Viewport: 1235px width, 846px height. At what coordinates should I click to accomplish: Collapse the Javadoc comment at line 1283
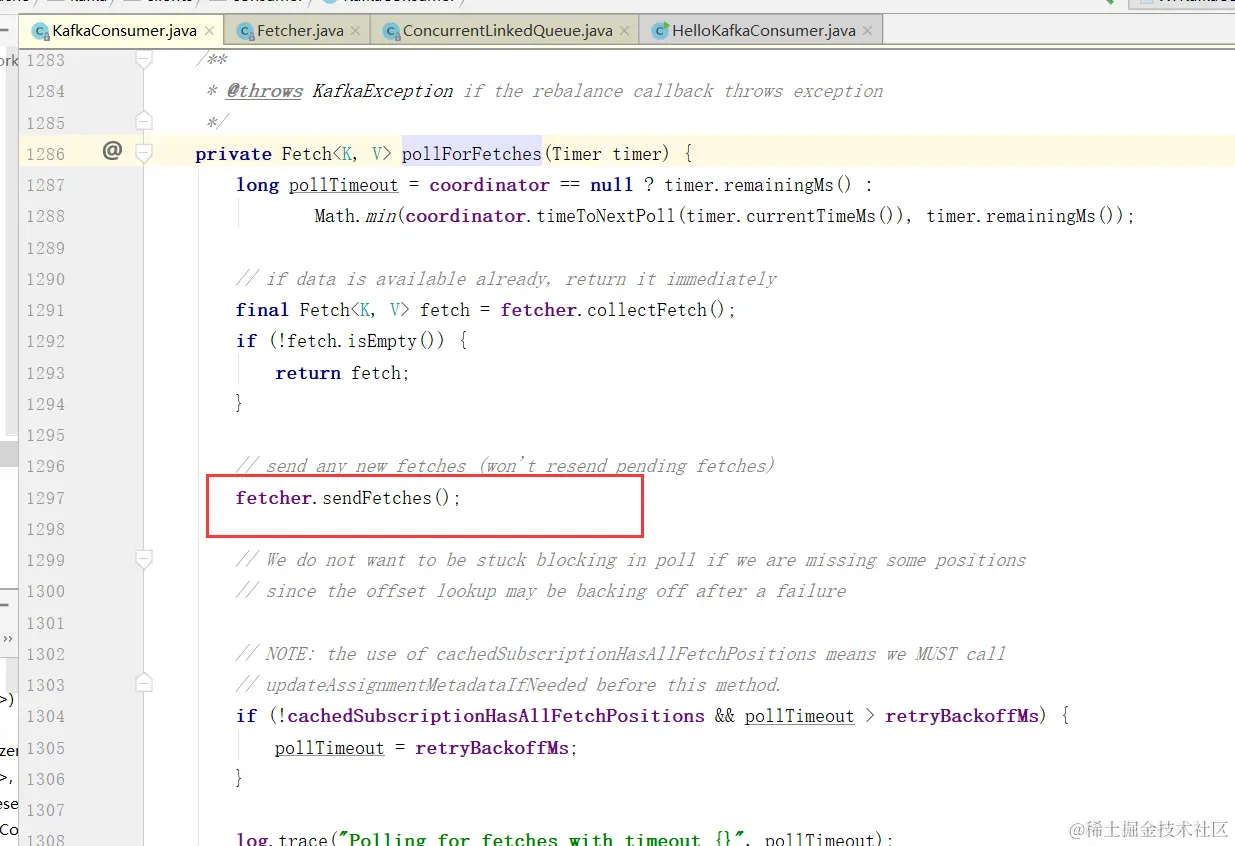tap(144, 60)
